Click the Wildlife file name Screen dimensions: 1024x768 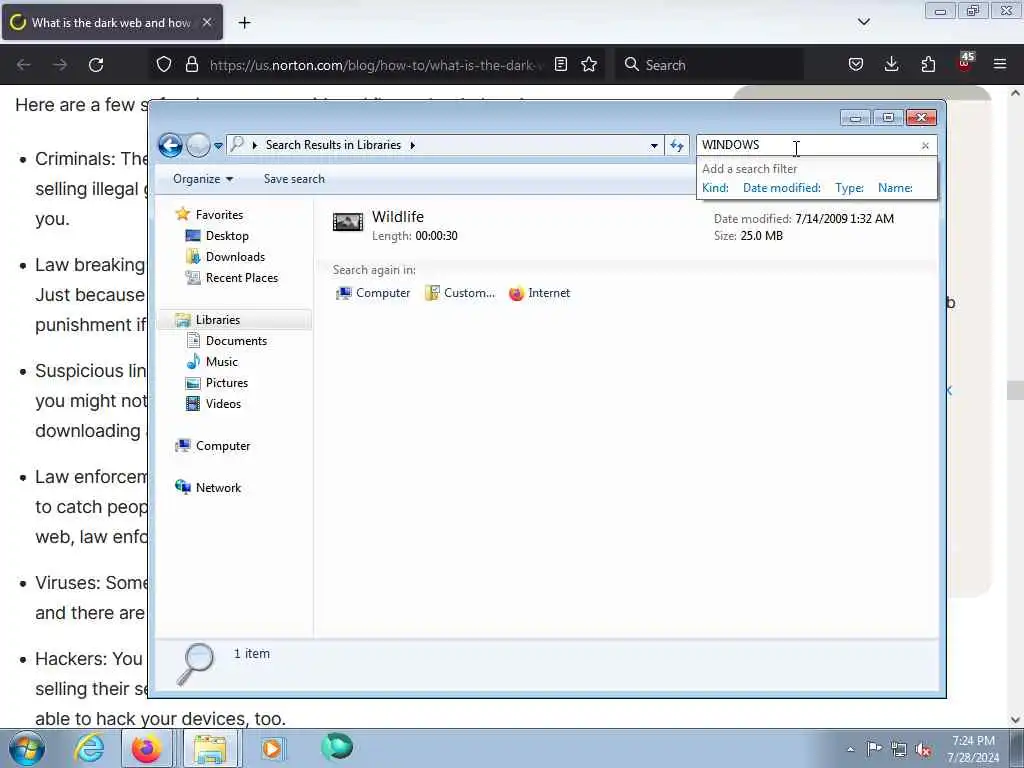pos(398,217)
